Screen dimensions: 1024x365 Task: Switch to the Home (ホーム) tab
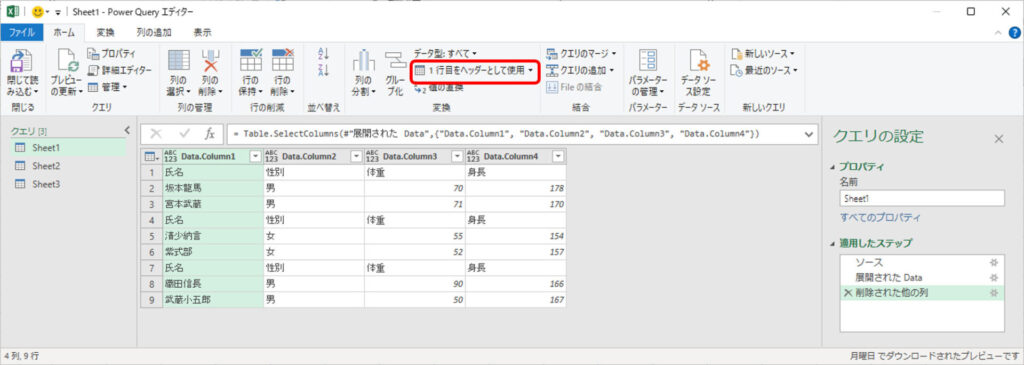(64, 32)
